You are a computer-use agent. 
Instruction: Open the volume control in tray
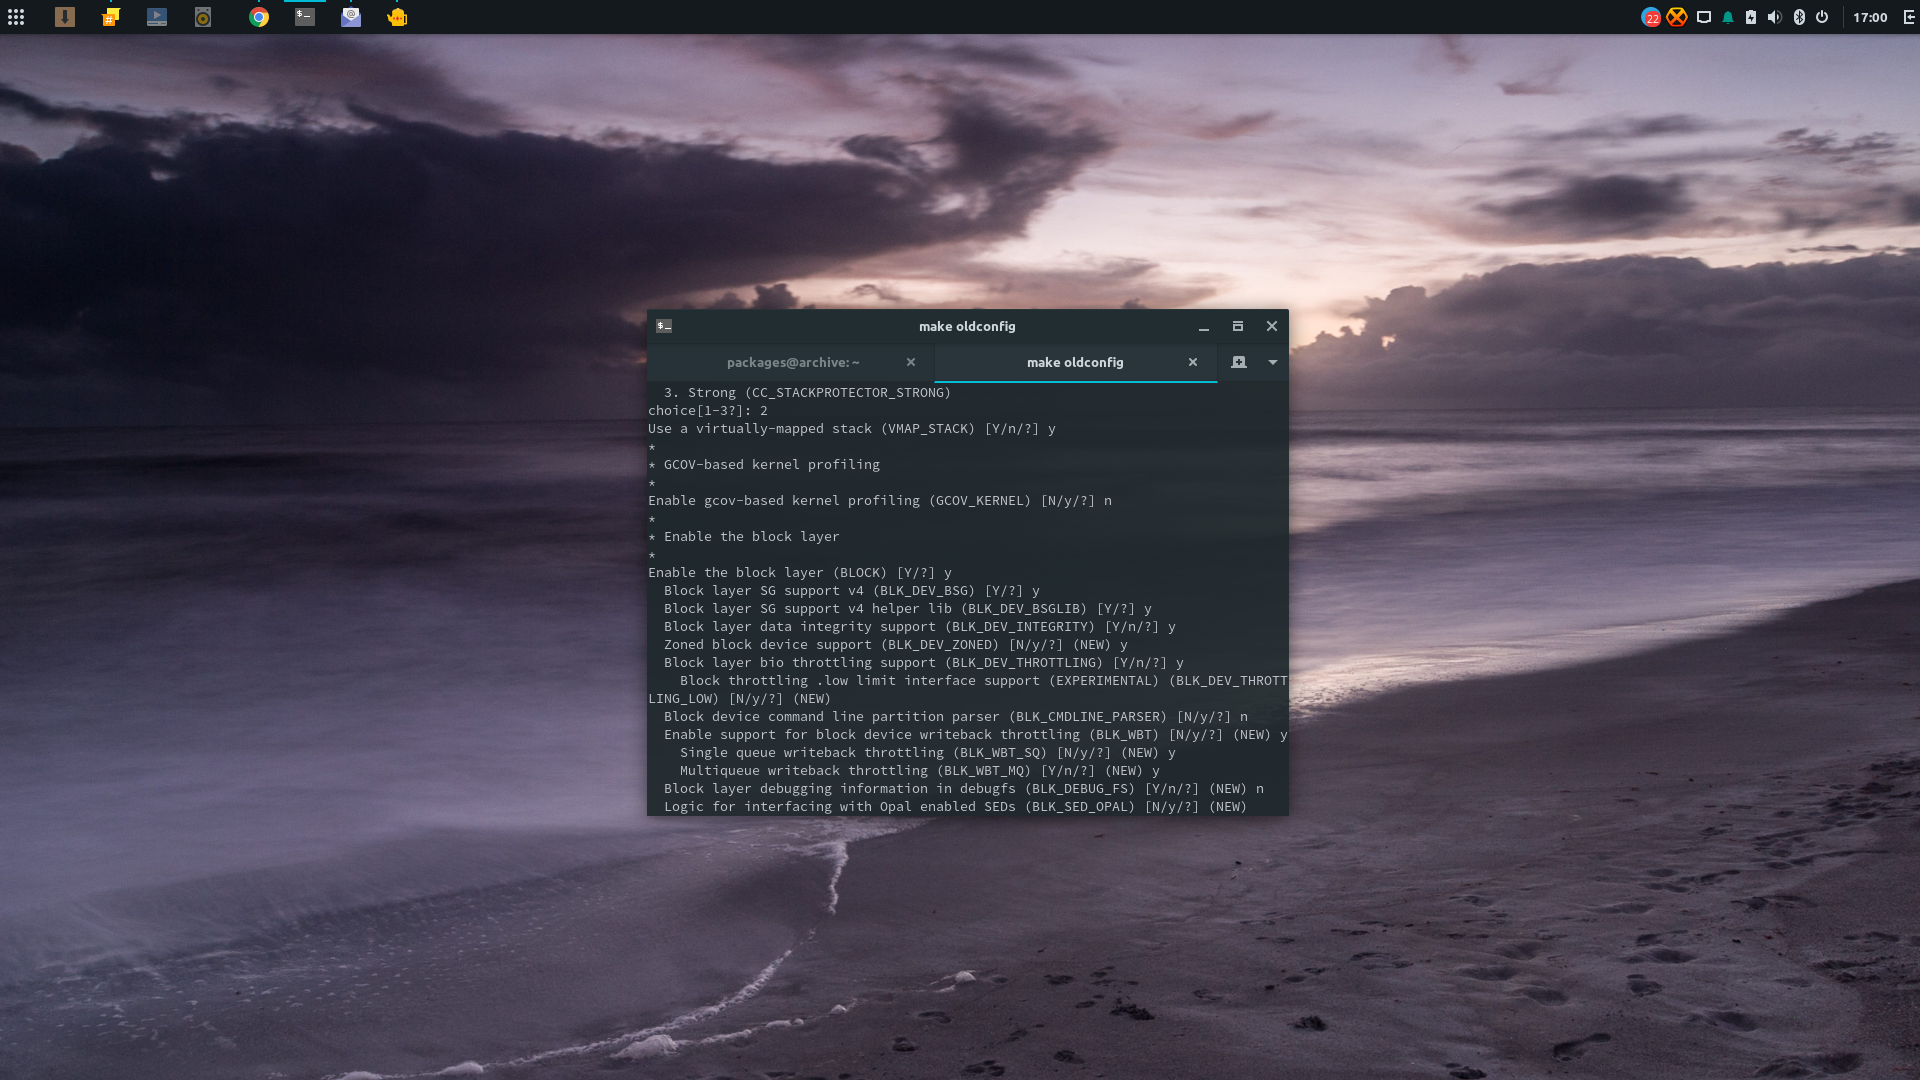tap(1775, 17)
